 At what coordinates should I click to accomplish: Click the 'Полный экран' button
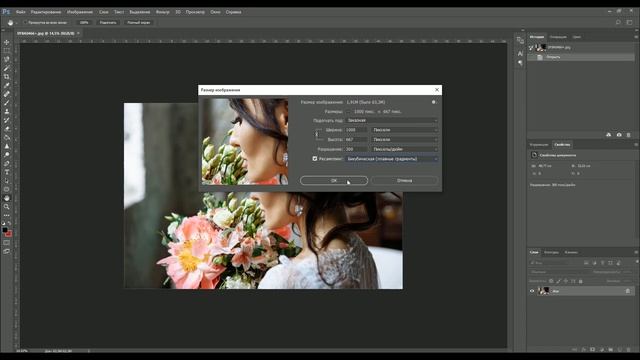coord(139,22)
